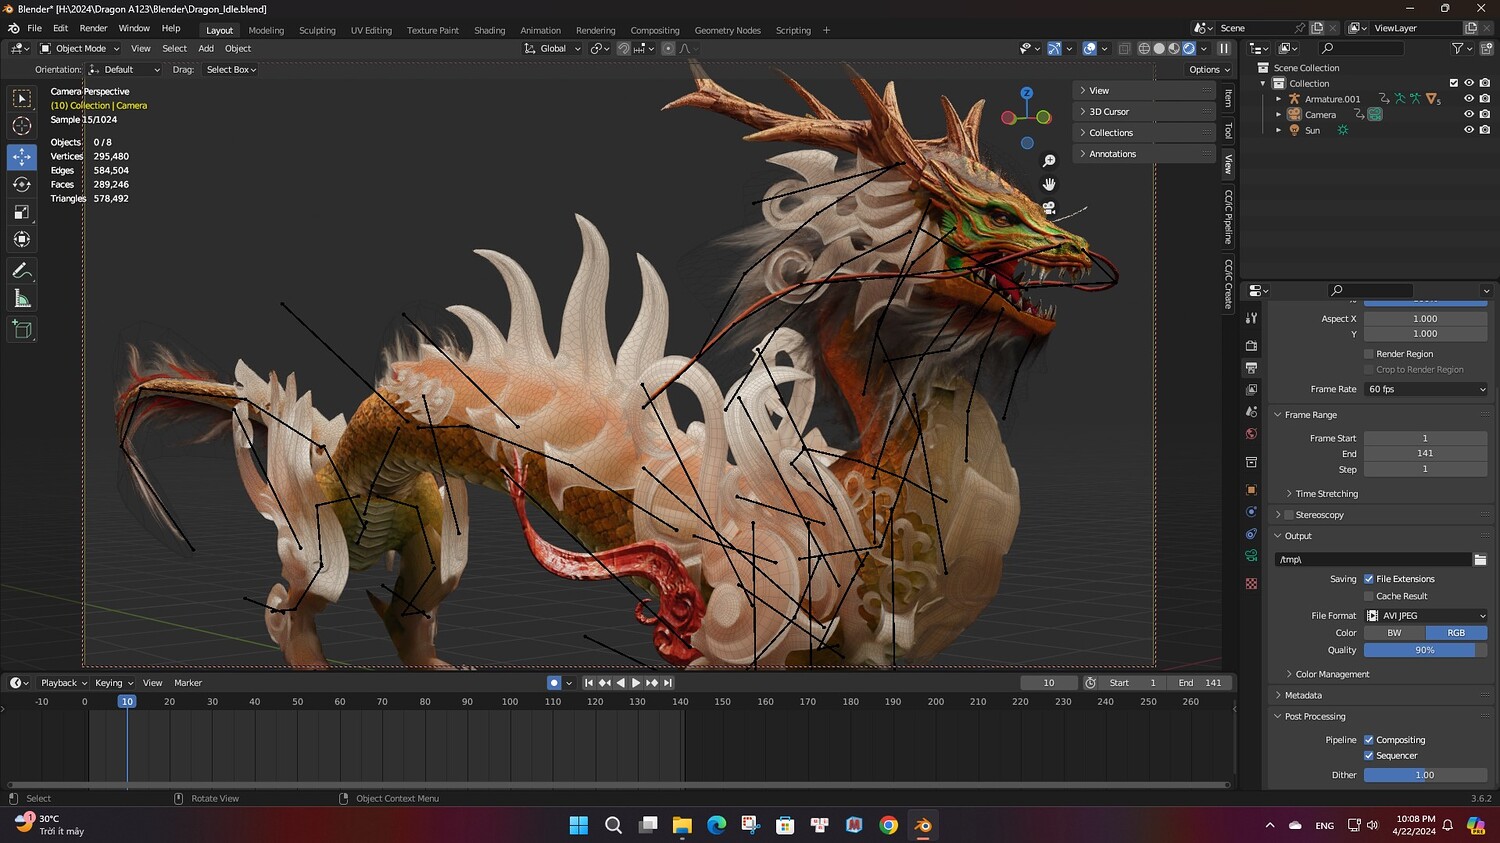
Task: Open the Scripting workspace tab
Action: 793,30
